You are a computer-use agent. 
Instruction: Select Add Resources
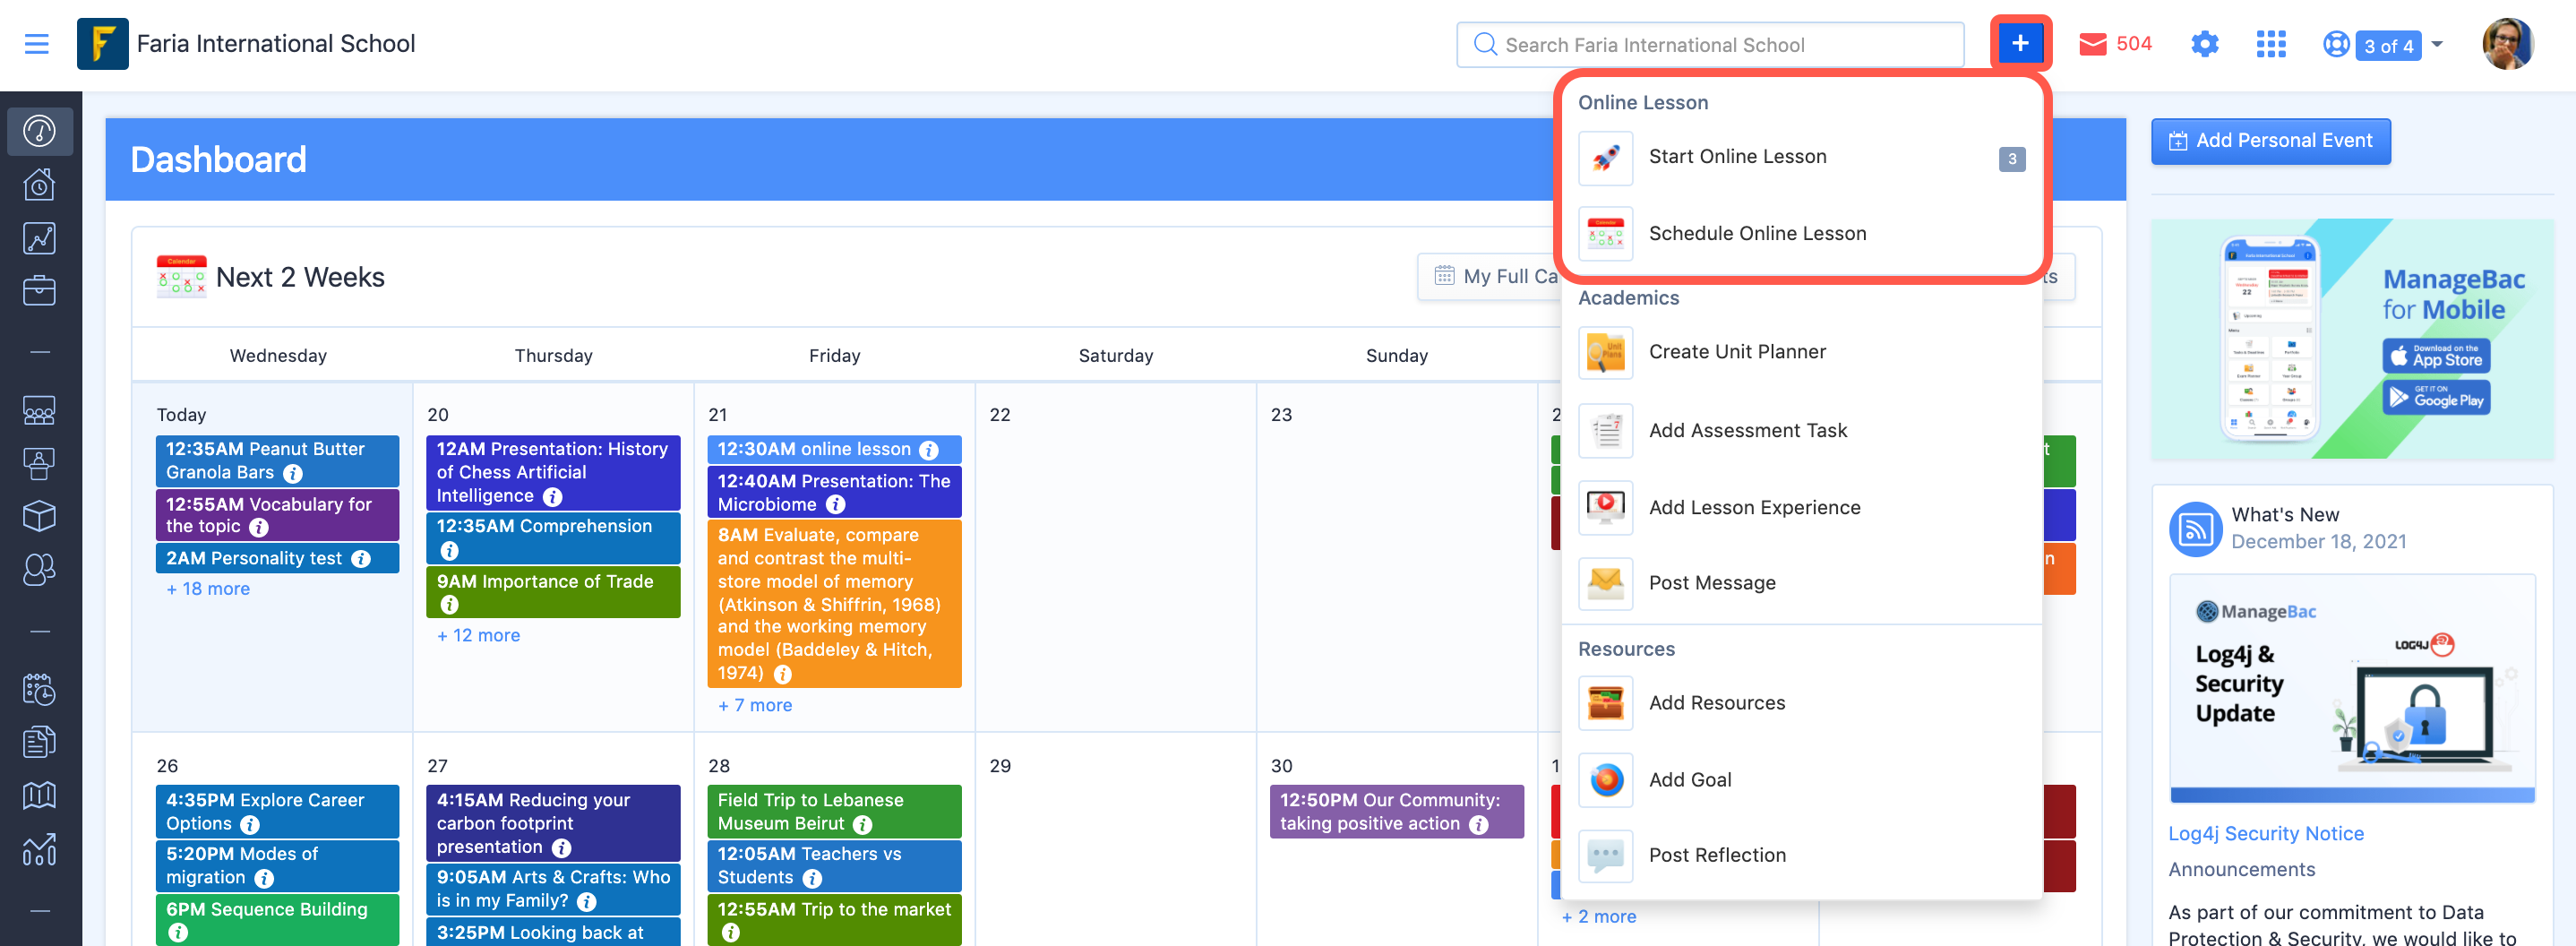[x=1801, y=703]
